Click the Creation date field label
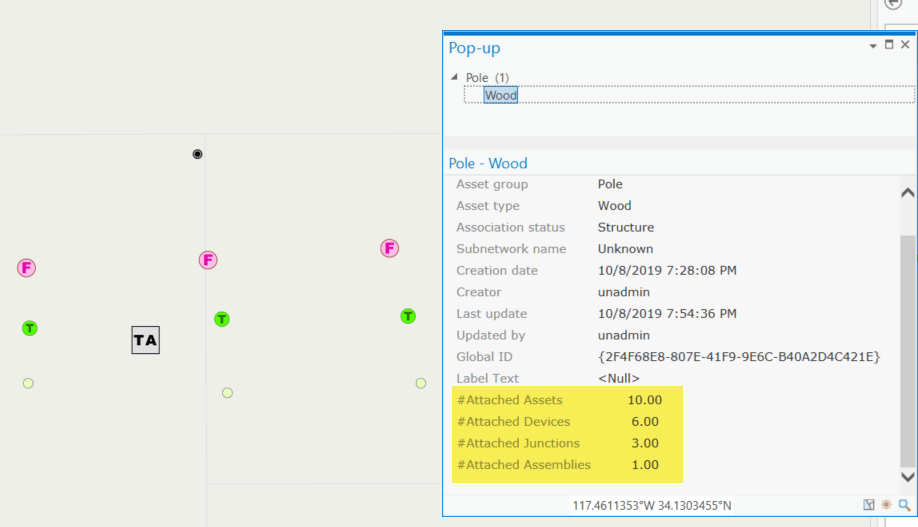Viewport: 918px width, 527px height. 496,271
